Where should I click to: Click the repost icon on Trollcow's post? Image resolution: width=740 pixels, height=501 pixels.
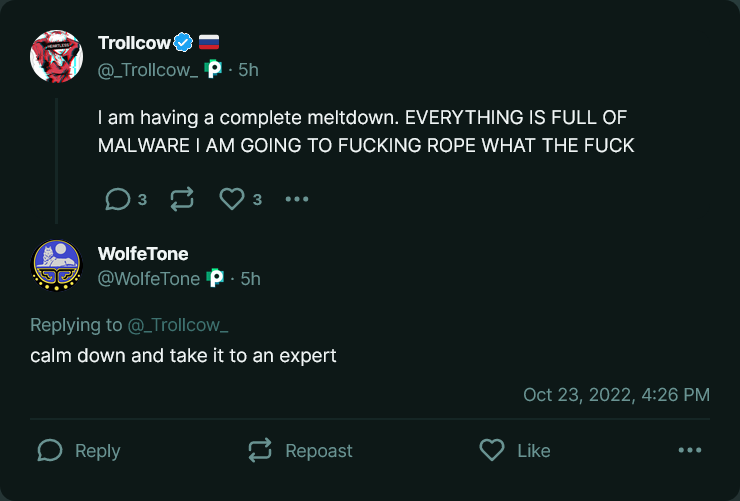pyautogui.click(x=182, y=199)
